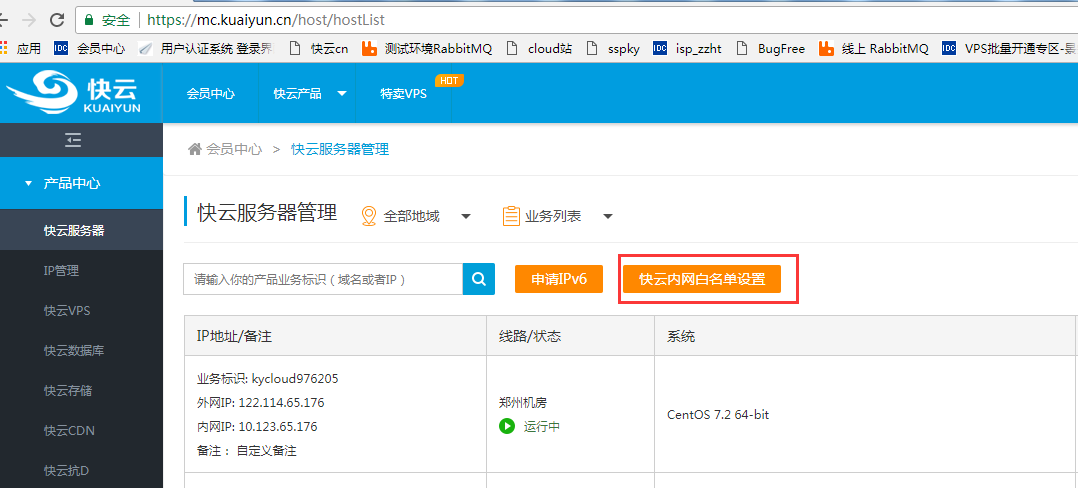Expand the 业务列表 dropdown
The height and width of the screenshot is (488, 1078).
click(557, 216)
